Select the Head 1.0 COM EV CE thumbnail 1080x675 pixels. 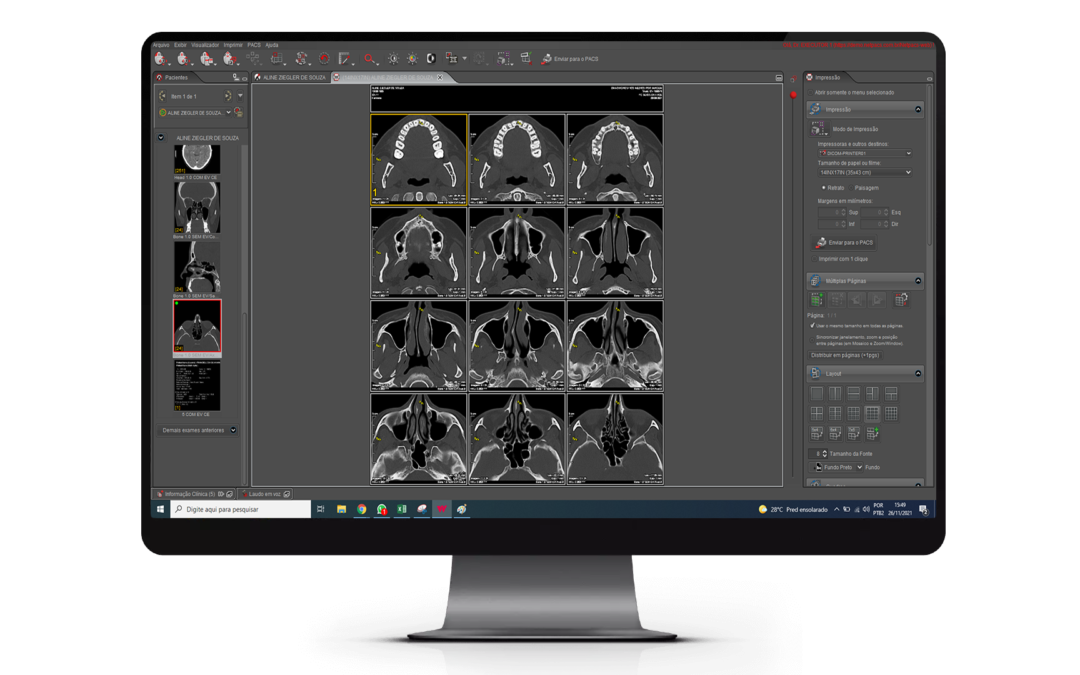(x=196, y=158)
